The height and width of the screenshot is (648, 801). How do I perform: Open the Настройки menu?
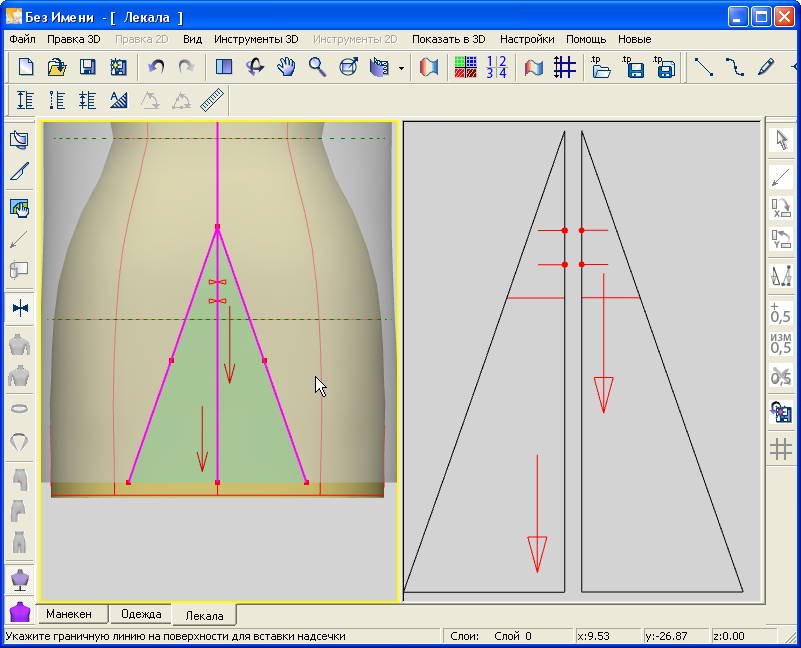pyautogui.click(x=527, y=39)
